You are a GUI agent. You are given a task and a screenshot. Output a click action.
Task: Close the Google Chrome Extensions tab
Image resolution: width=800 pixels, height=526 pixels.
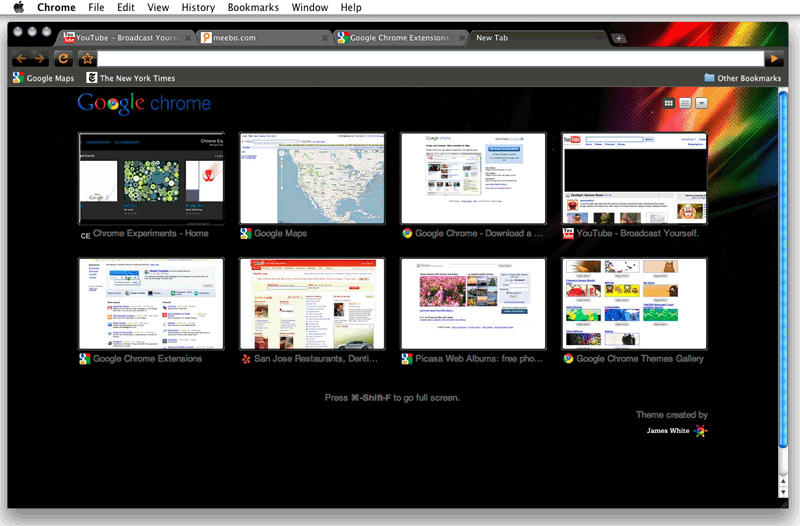point(462,38)
